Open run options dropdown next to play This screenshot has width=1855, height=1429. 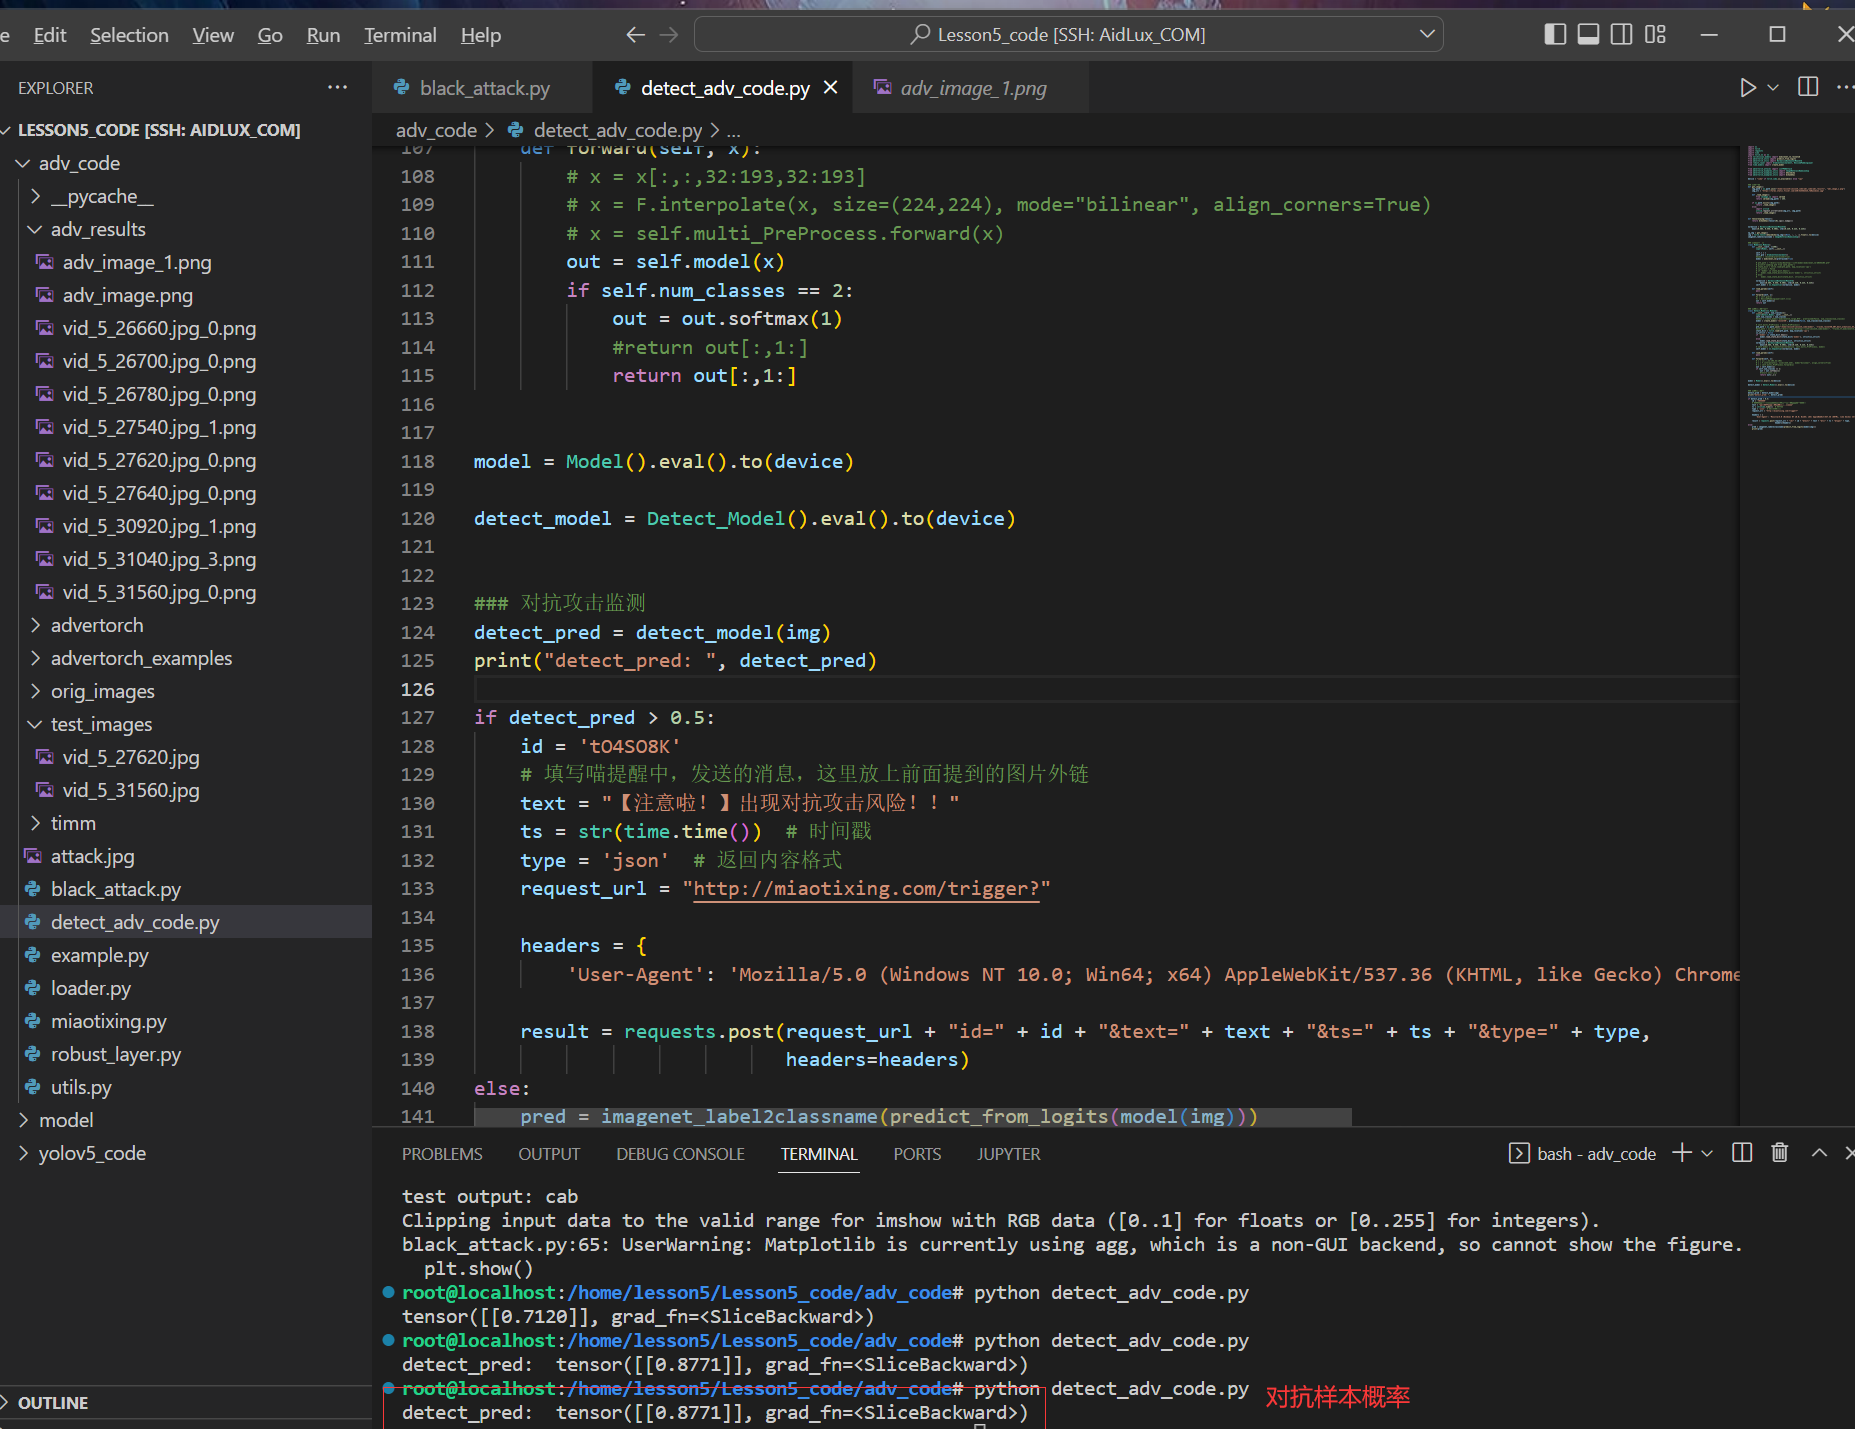(x=1773, y=88)
